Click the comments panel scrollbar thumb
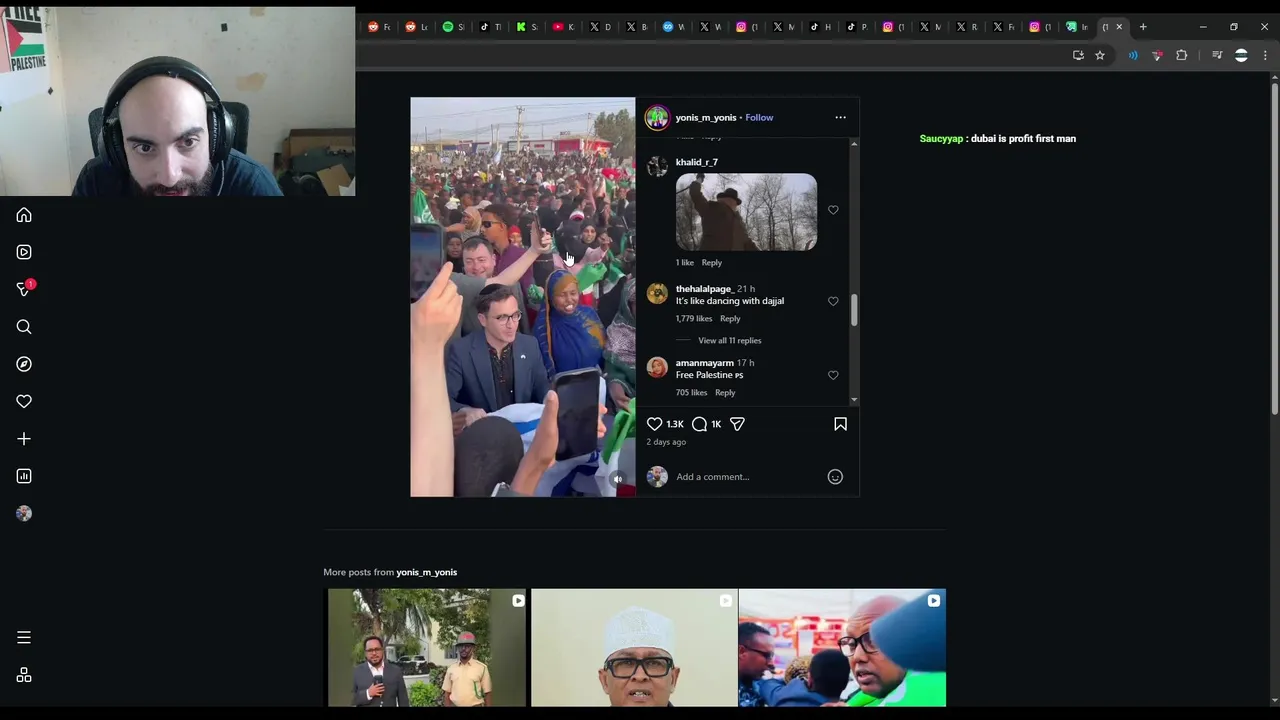 [x=854, y=310]
